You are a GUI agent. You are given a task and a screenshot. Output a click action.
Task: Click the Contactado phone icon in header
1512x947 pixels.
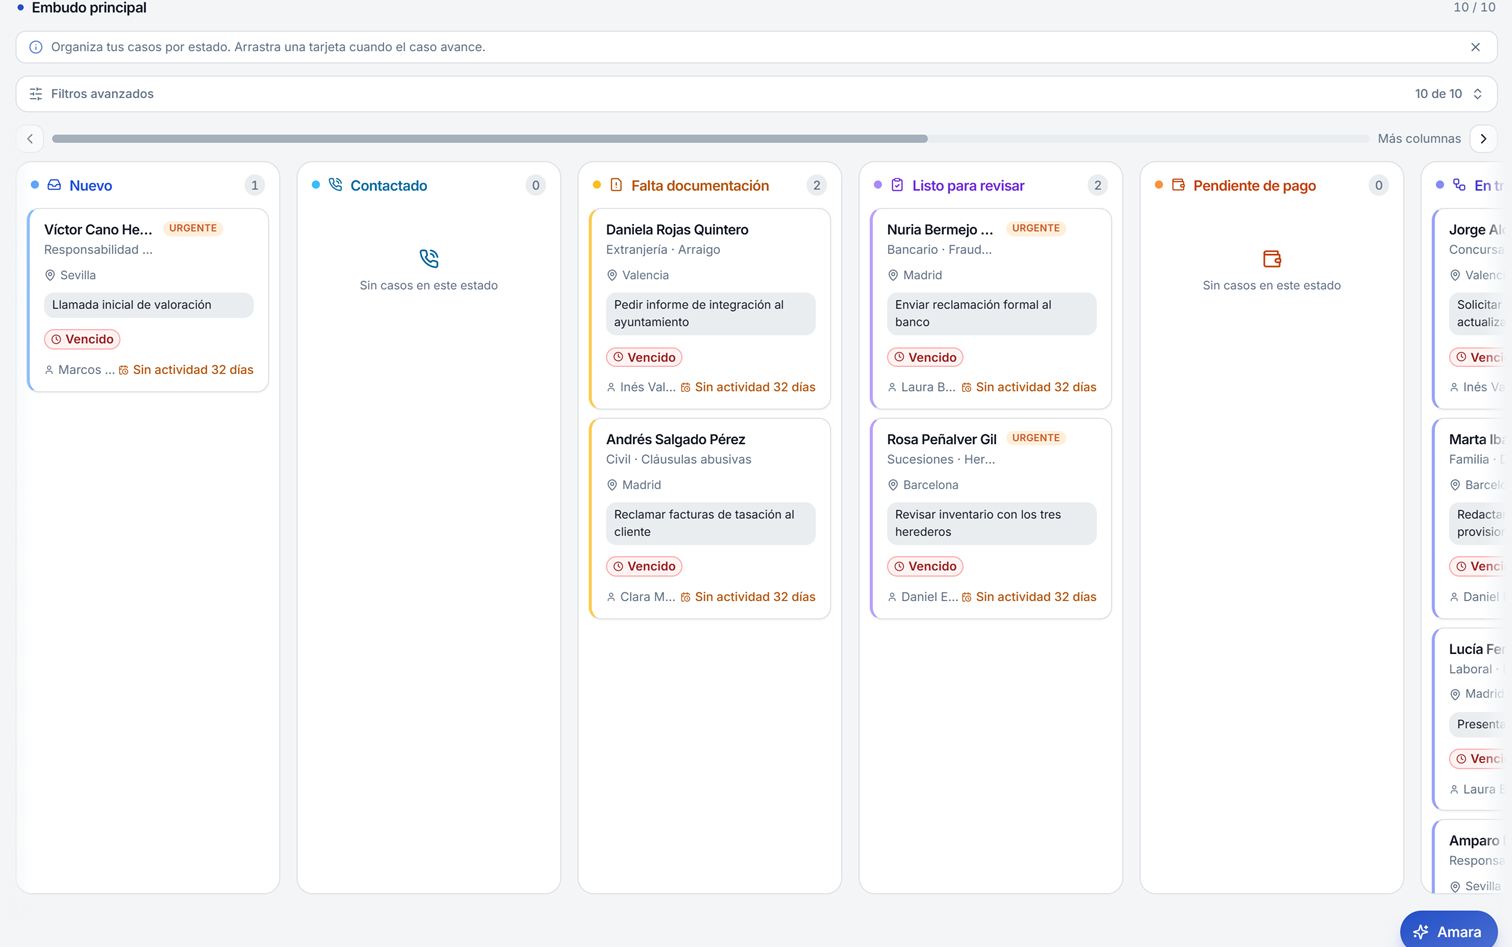(335, 185)
